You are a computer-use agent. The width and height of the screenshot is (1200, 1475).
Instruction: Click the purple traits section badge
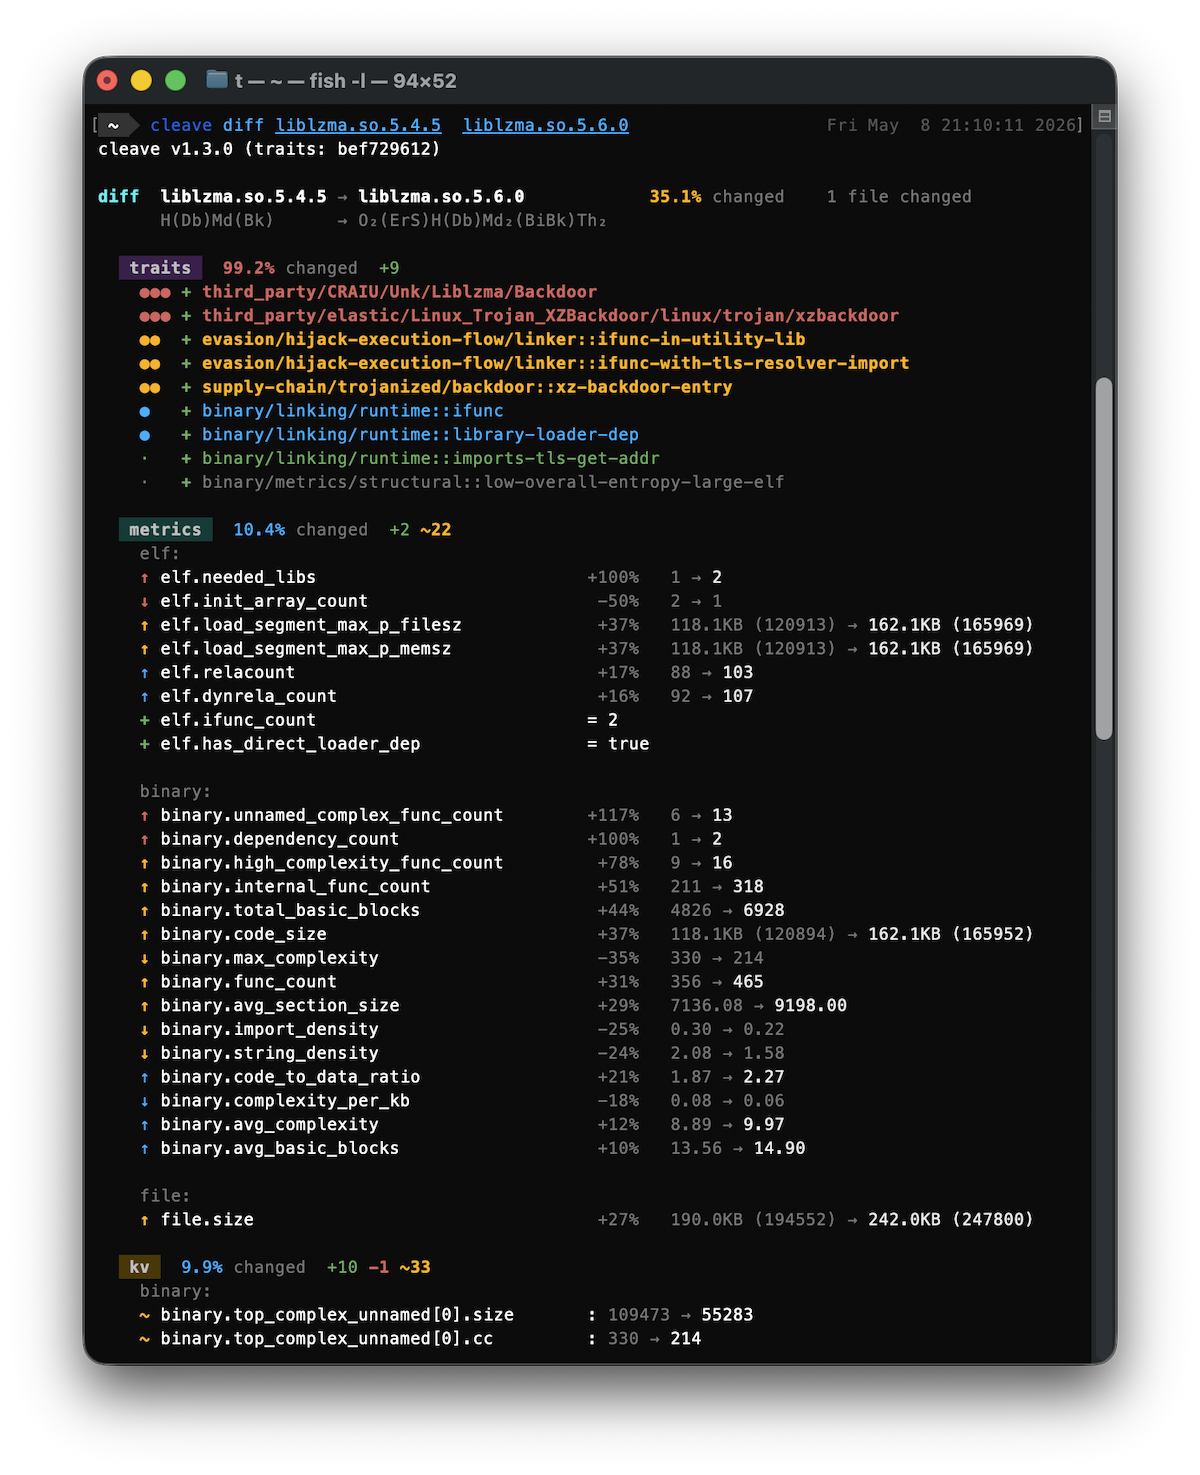tap(160, 268)
